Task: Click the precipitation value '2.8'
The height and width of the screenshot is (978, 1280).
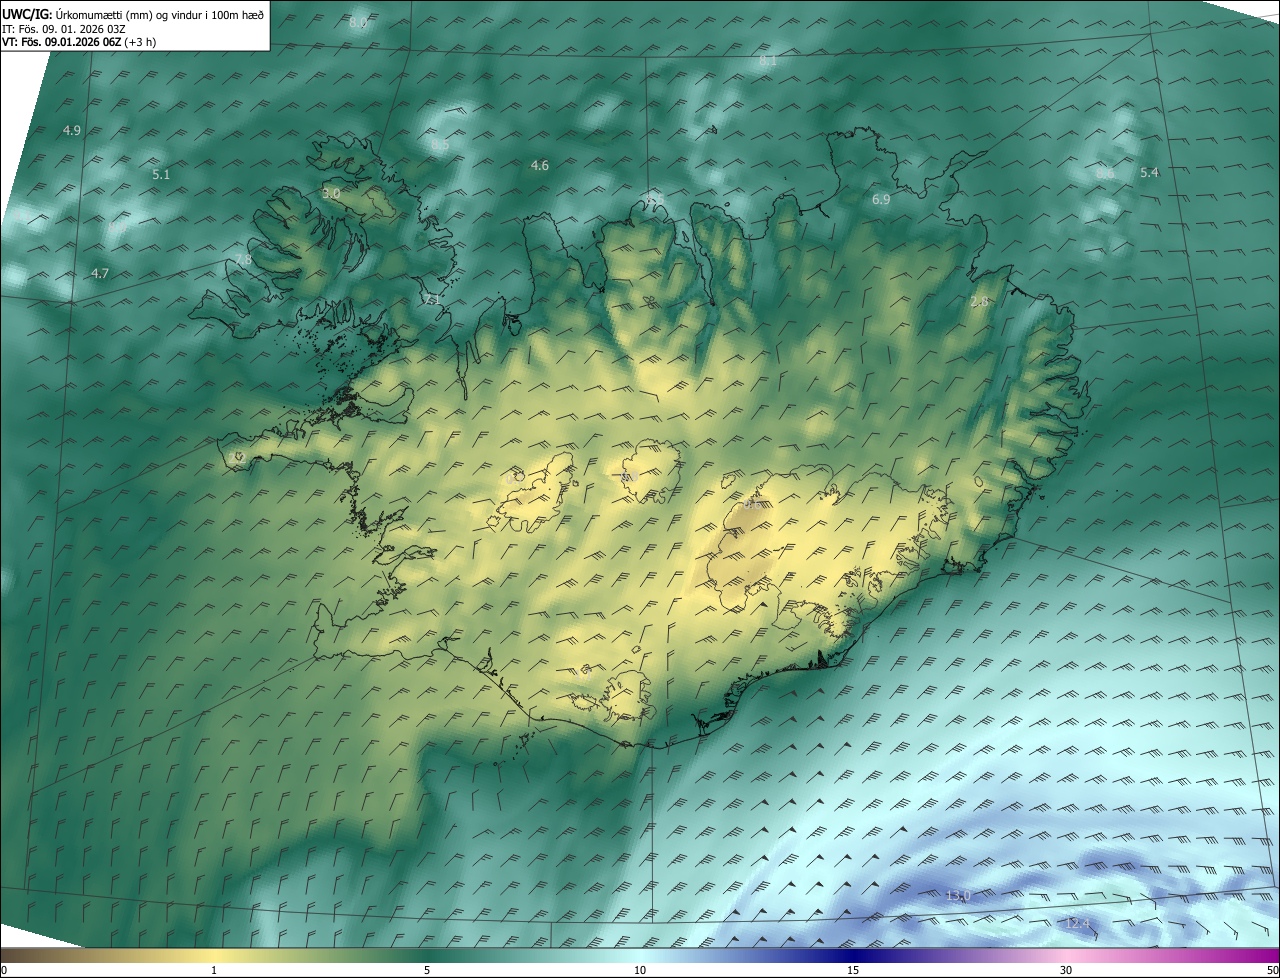Action: (980, 301)
